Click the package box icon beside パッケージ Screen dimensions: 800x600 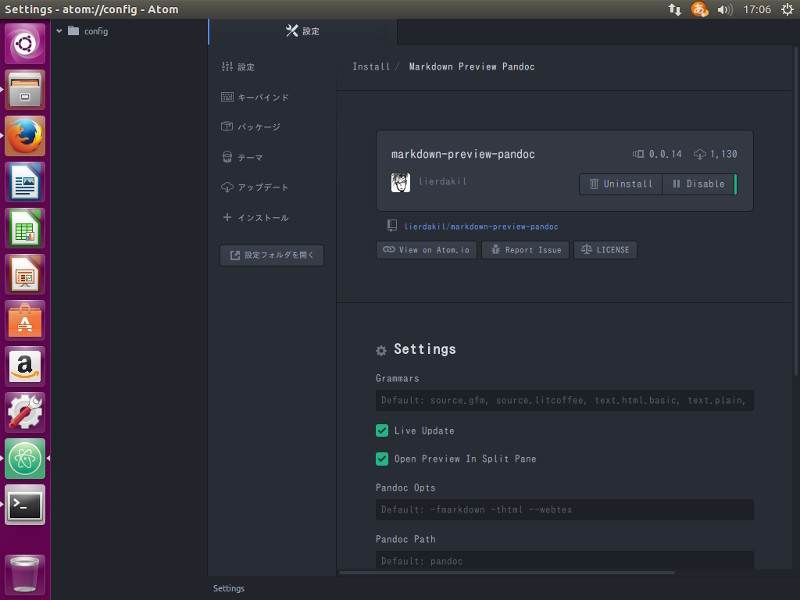point(227,127)
